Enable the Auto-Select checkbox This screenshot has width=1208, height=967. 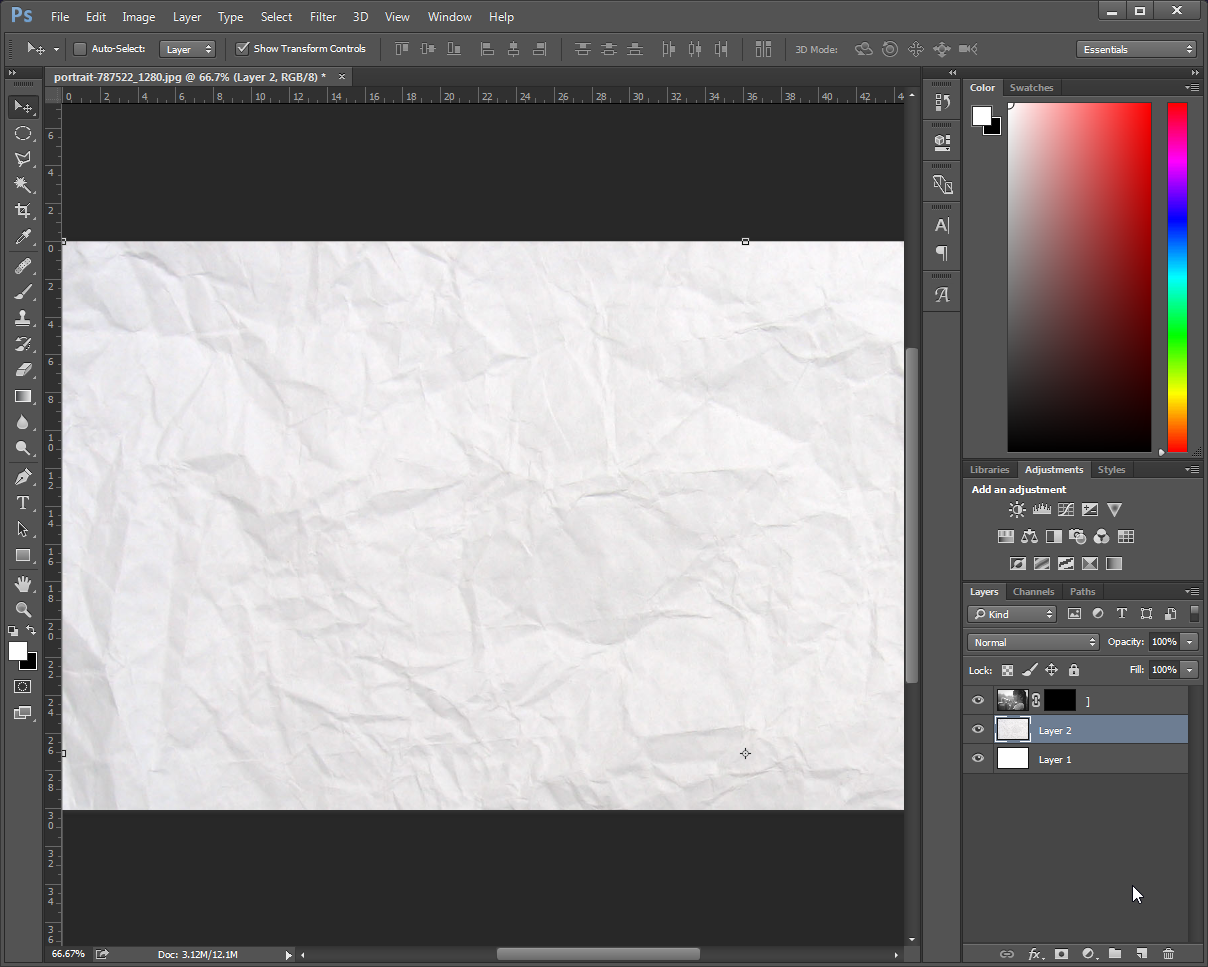point(80,49)
